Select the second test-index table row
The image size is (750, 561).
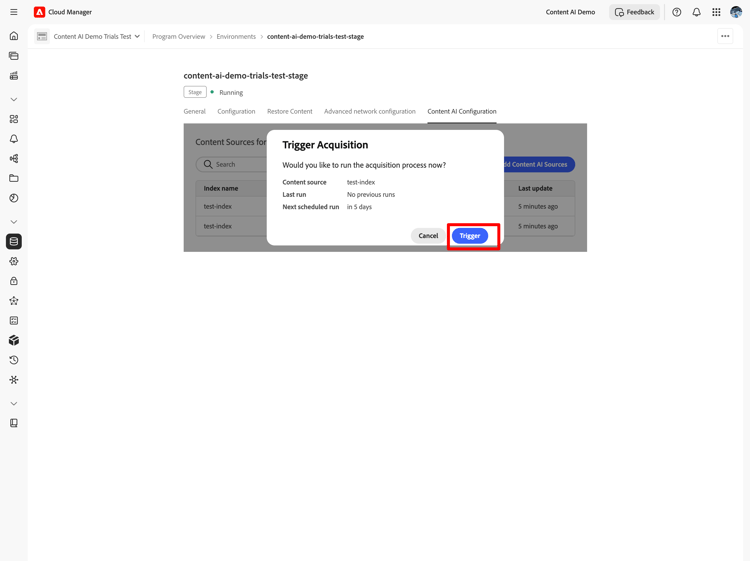point(385,226)
